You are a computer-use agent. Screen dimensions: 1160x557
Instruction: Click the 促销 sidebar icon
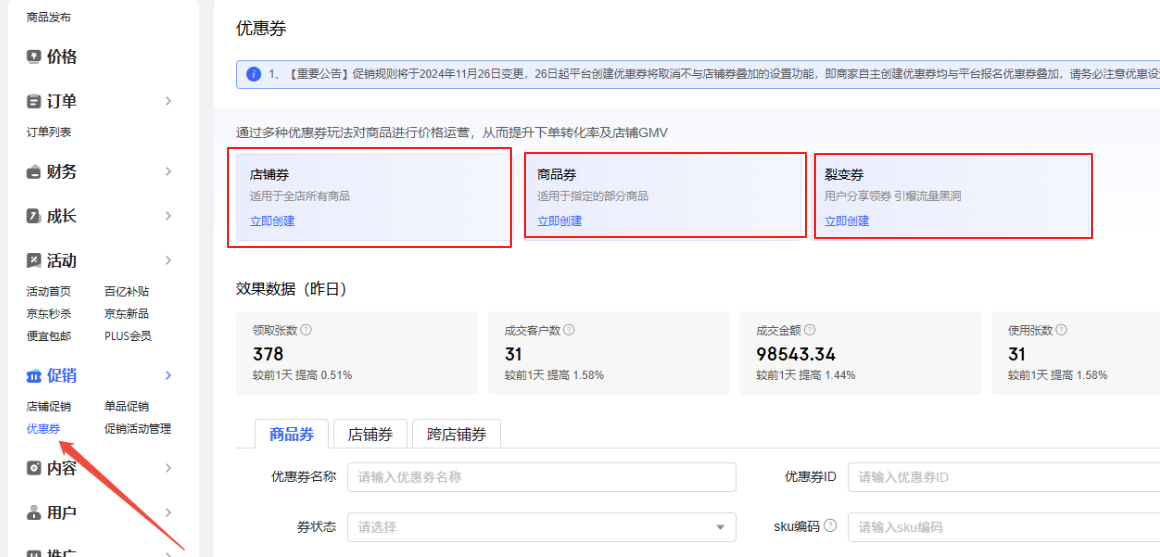pyautogui.click(x=34, y=376)
